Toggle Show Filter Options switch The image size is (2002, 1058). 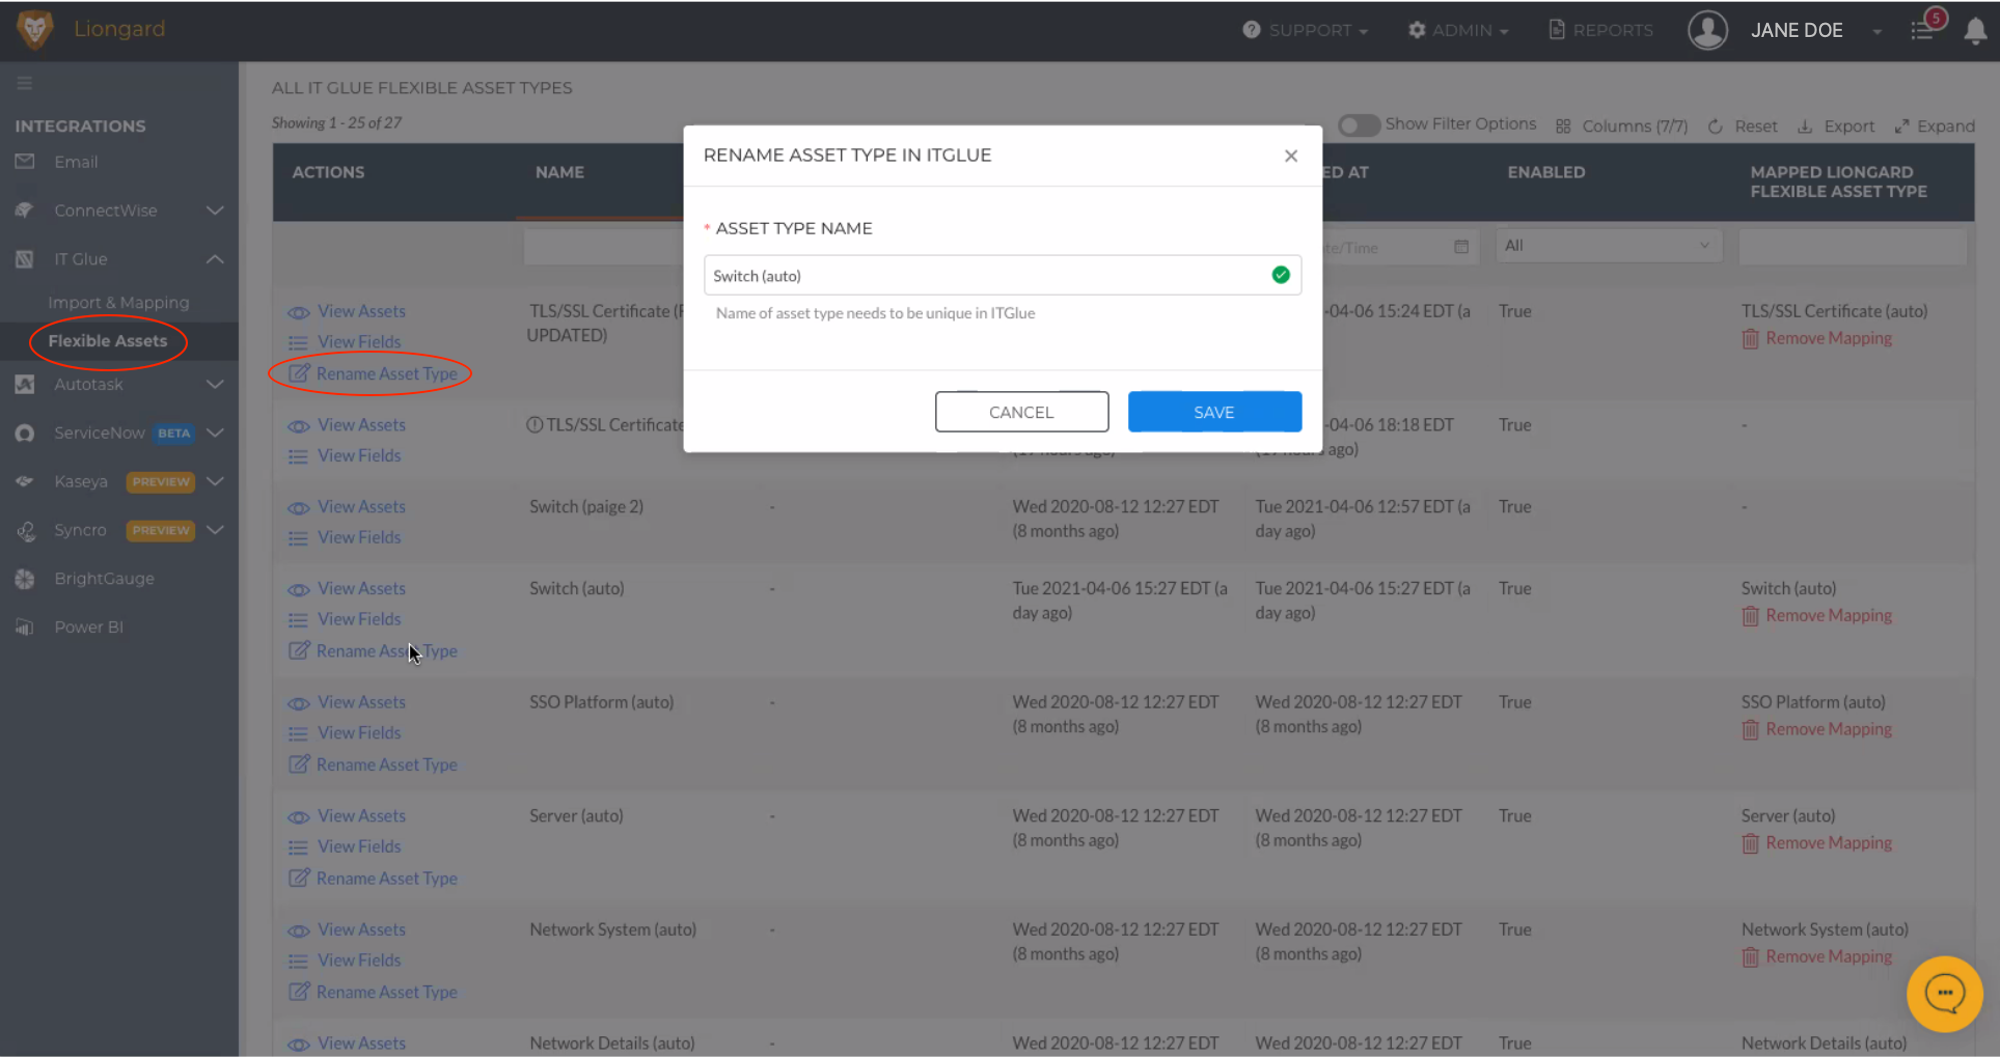1359,125
